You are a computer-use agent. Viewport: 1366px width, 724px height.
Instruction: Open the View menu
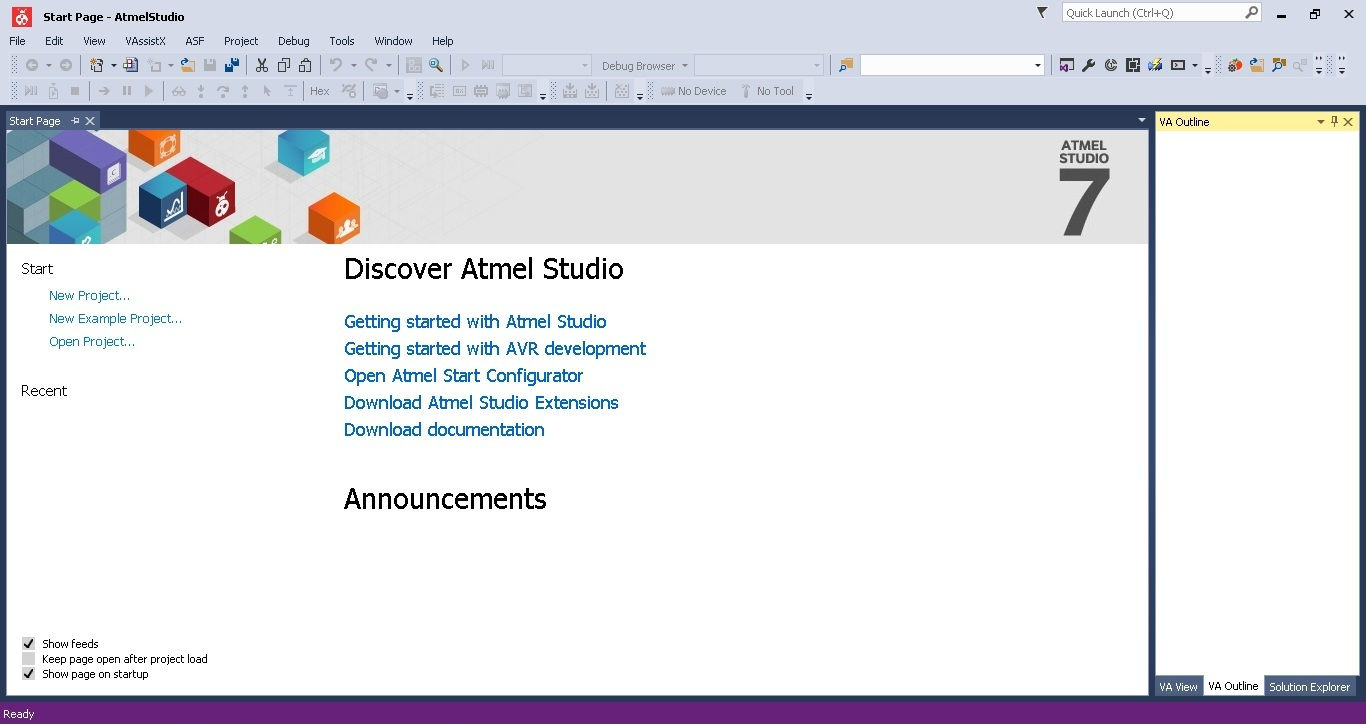tap(94, 41)
